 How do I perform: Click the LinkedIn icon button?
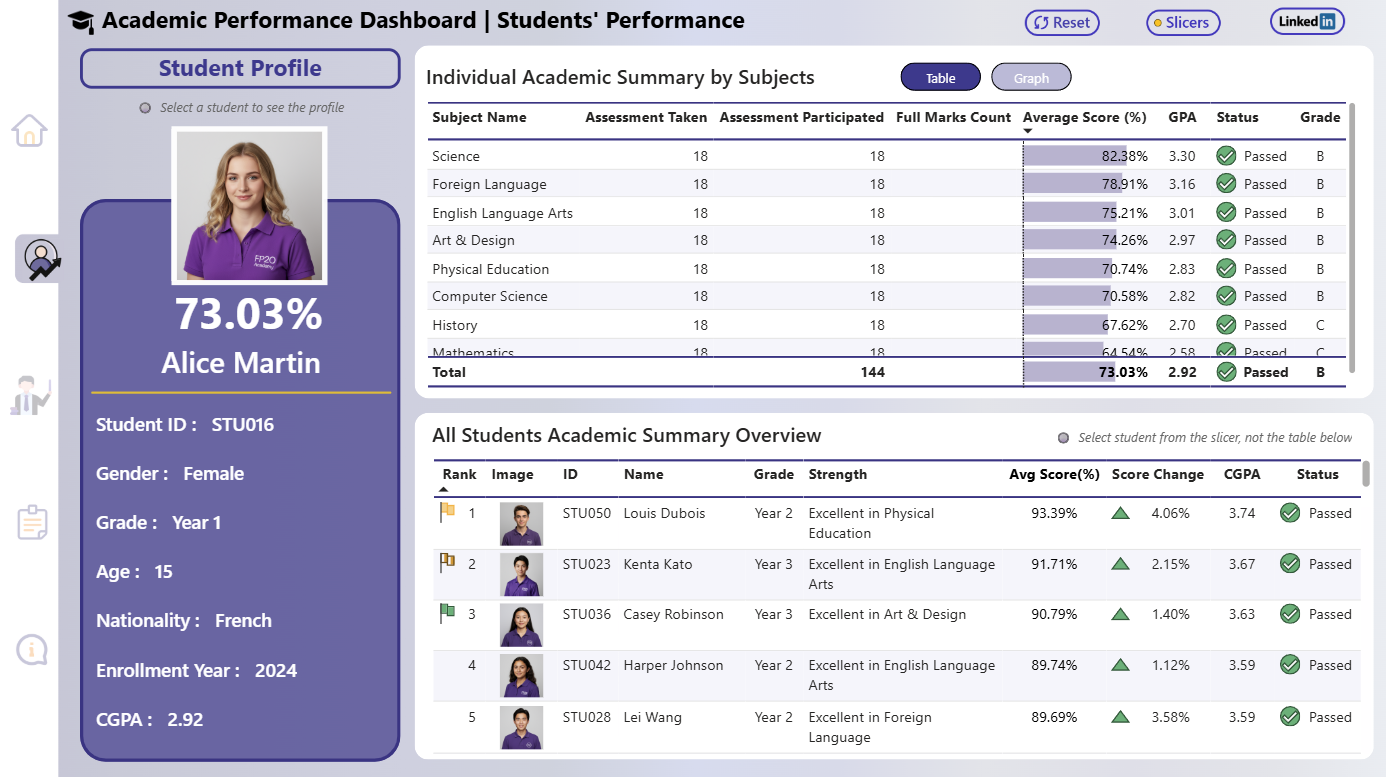(1307, 21)
